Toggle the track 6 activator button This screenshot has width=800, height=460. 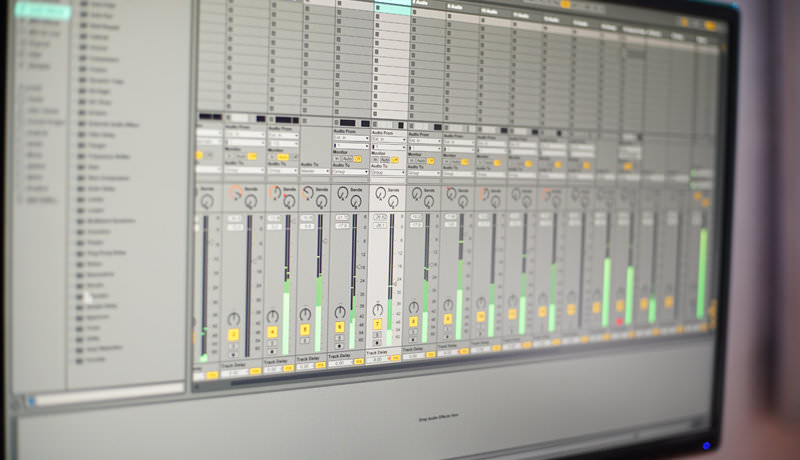click(x=340, y=327)
